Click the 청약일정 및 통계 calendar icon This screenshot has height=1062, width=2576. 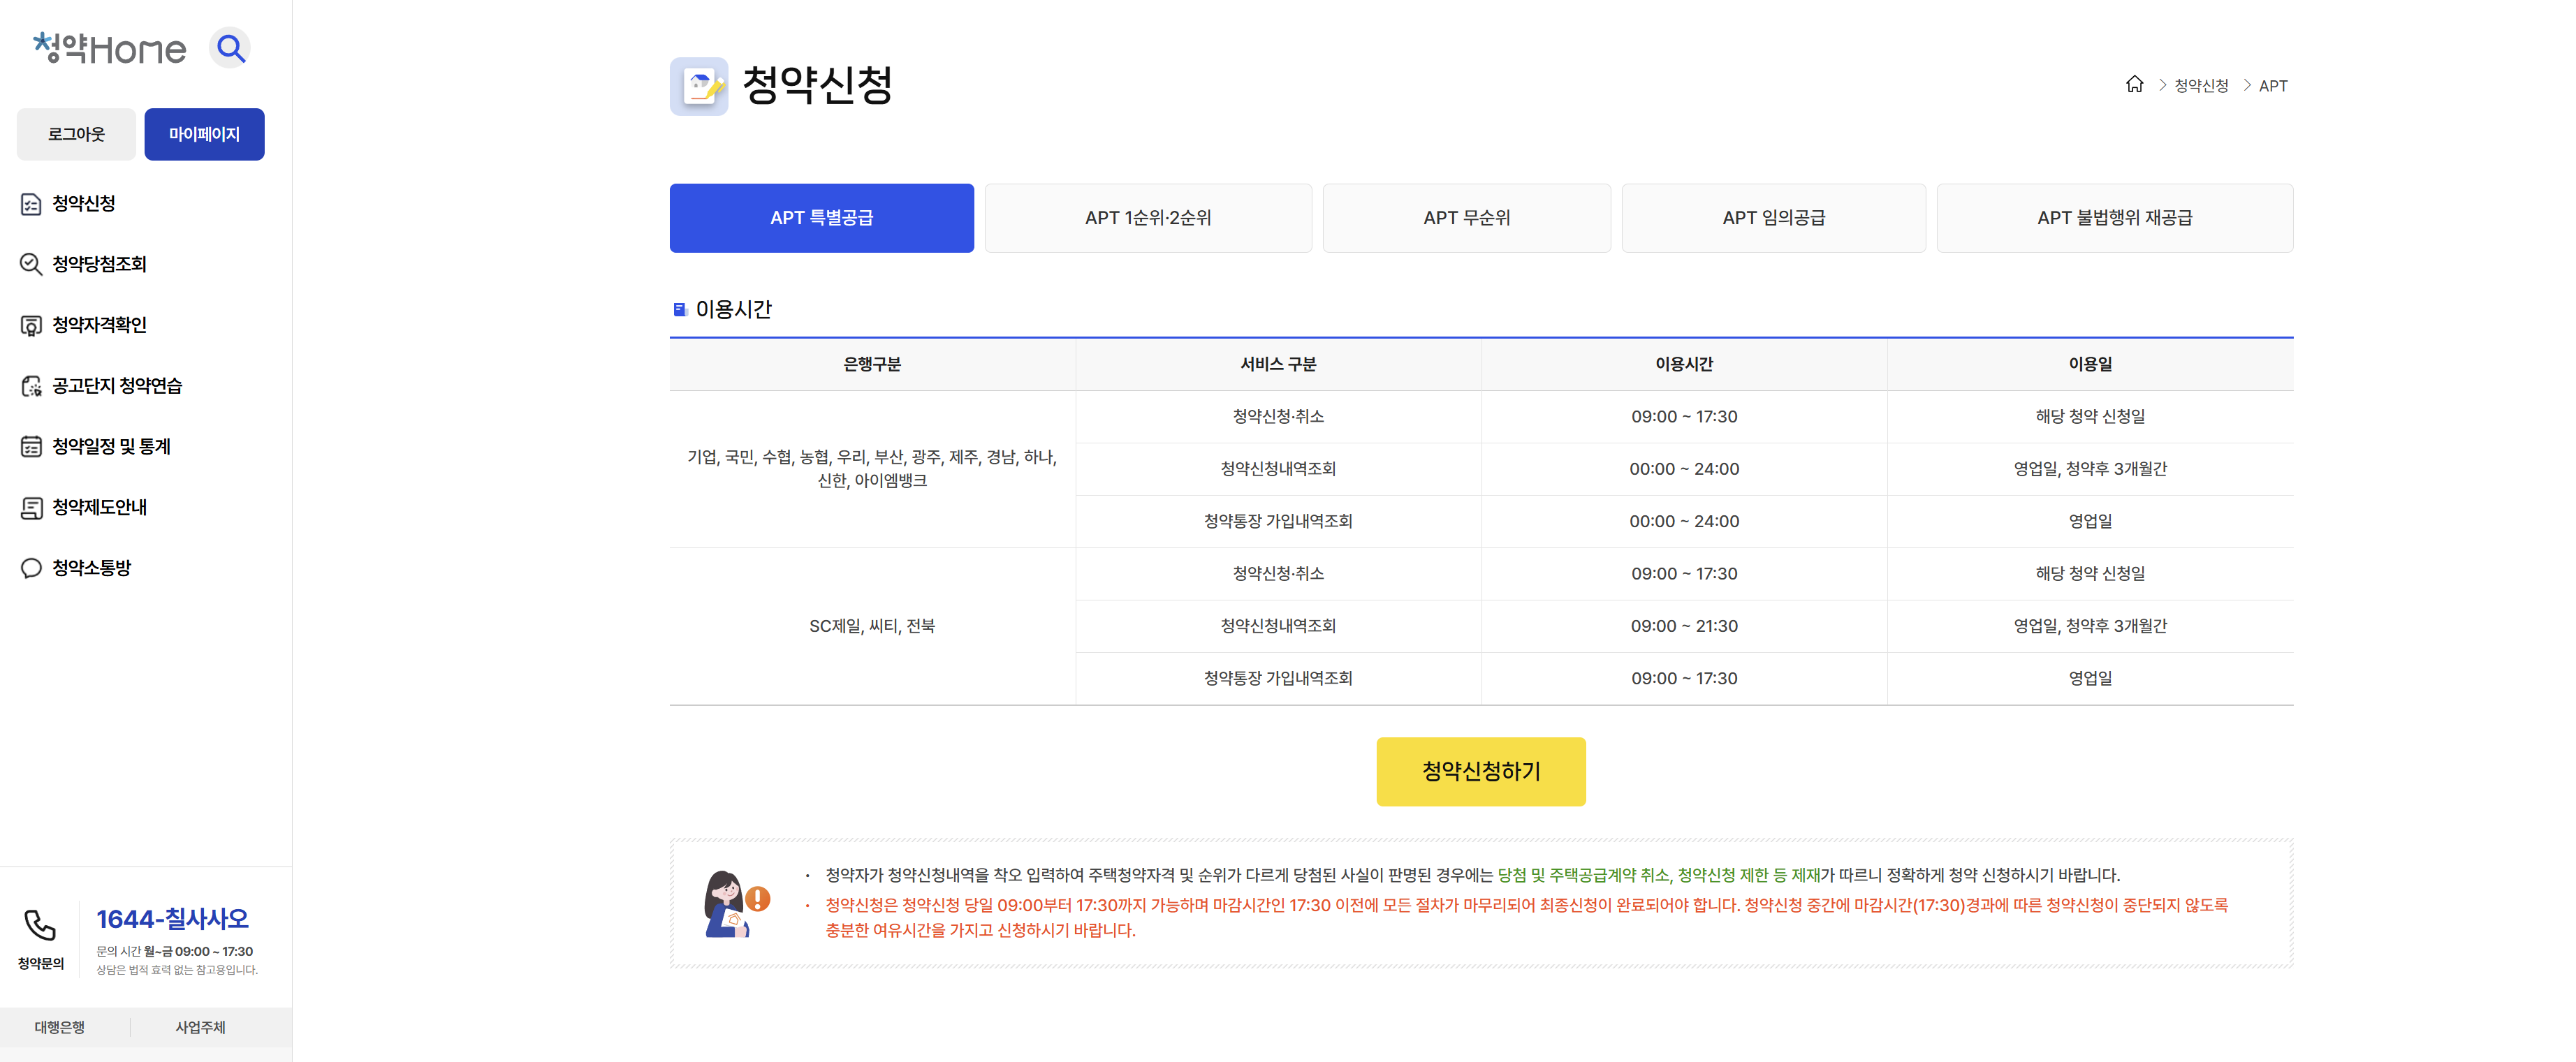[31, 447]
